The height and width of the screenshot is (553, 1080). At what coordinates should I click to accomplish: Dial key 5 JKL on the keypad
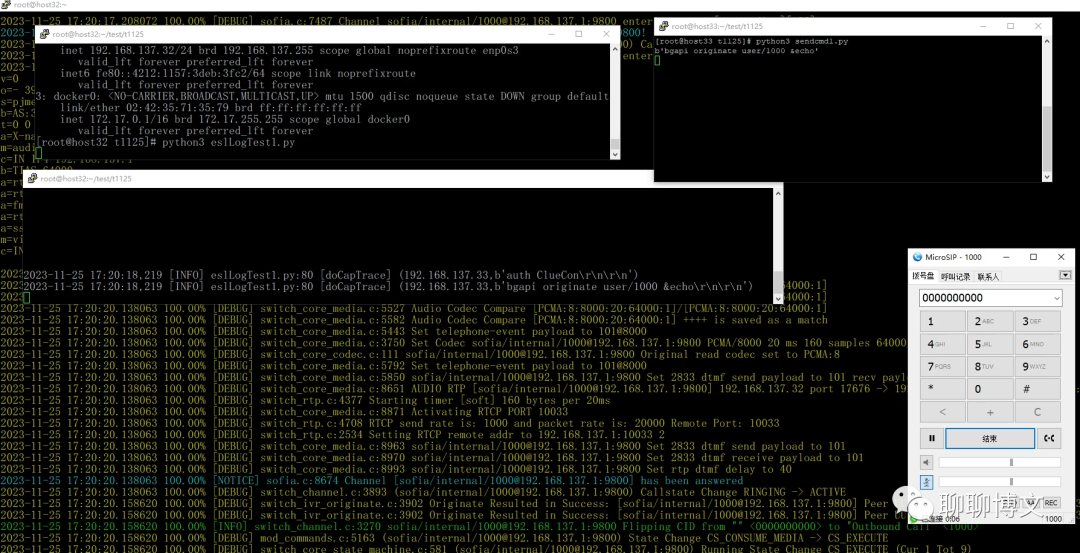[x=990, y=344]
